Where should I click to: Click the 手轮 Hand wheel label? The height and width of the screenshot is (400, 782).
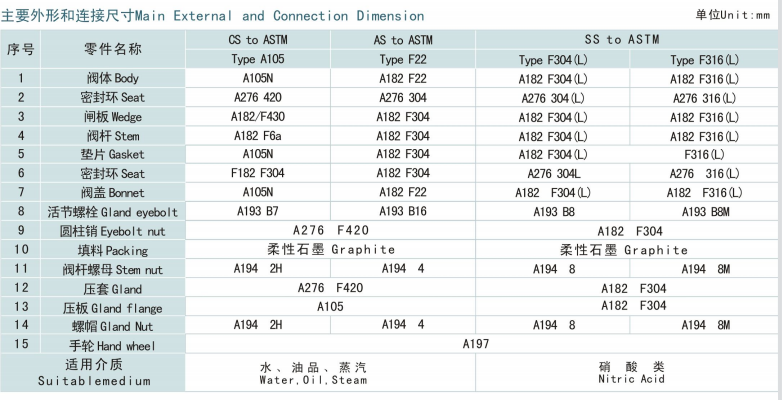pyautogui.click(x=113, y=345)
